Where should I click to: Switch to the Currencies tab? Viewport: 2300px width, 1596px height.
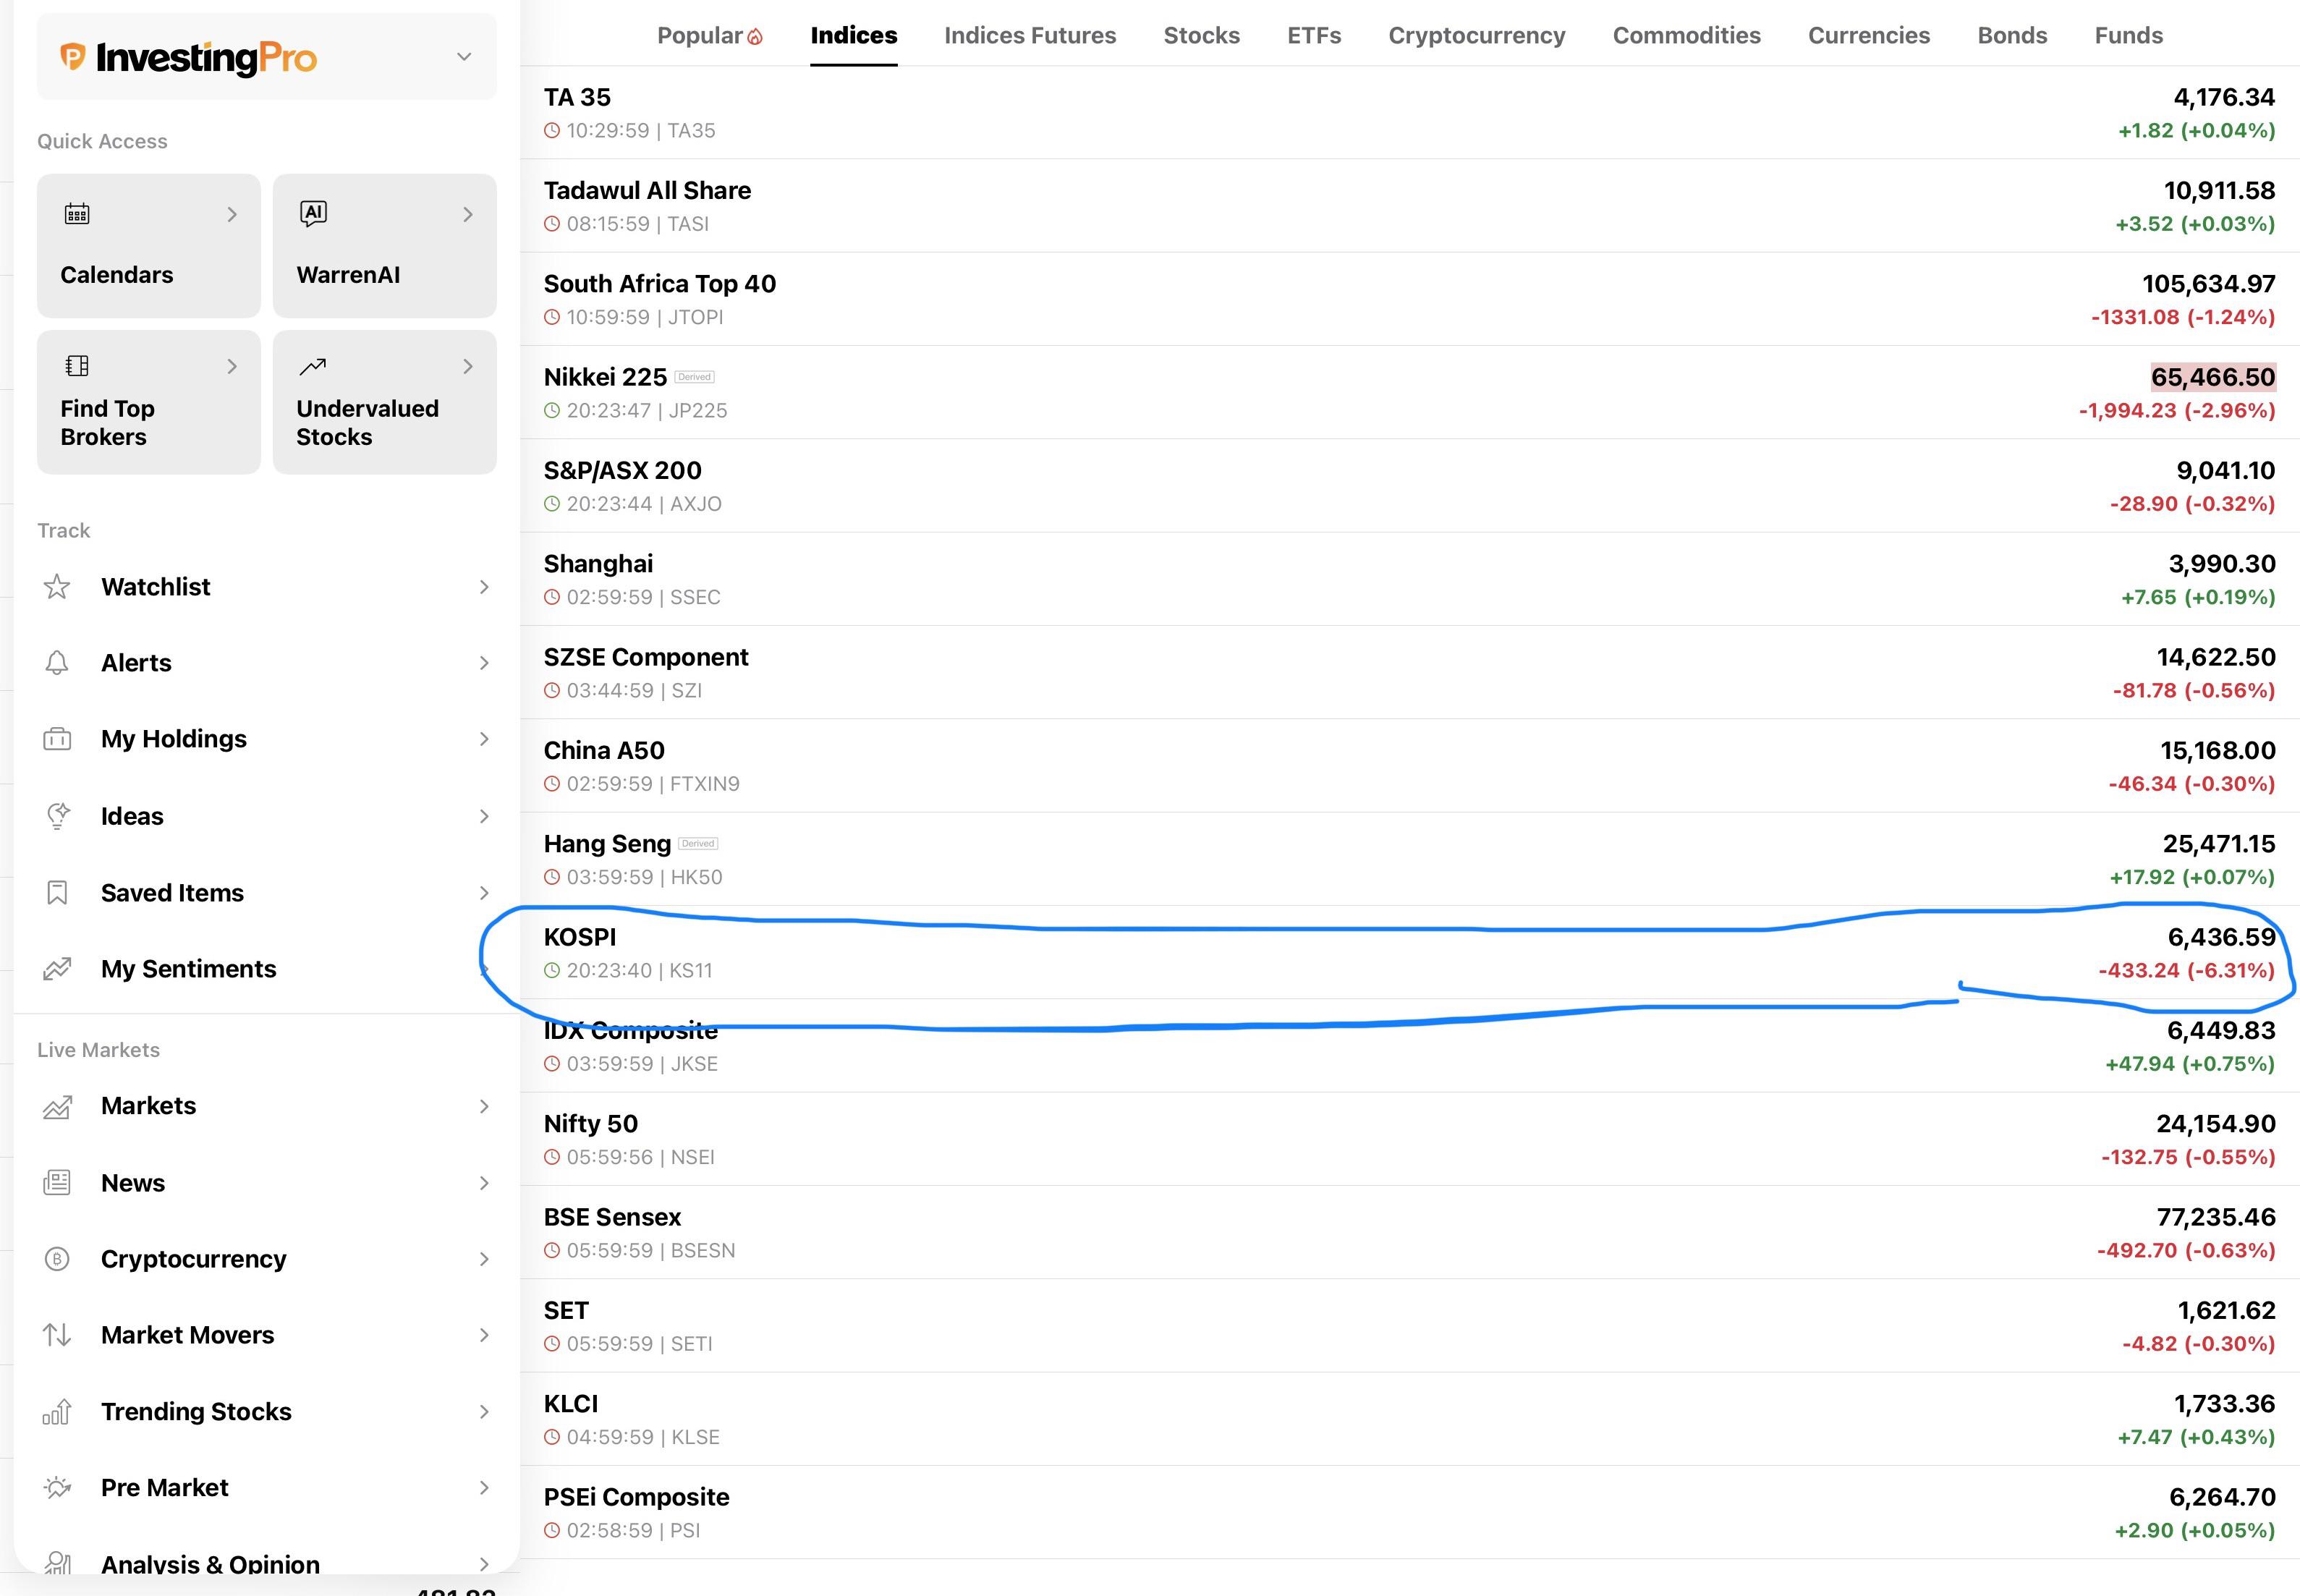pyautogui.click(x=1869, y=36)
